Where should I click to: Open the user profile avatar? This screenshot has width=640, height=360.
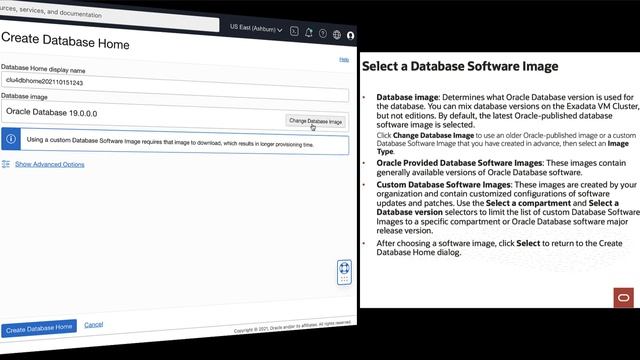tap(350, 36)
